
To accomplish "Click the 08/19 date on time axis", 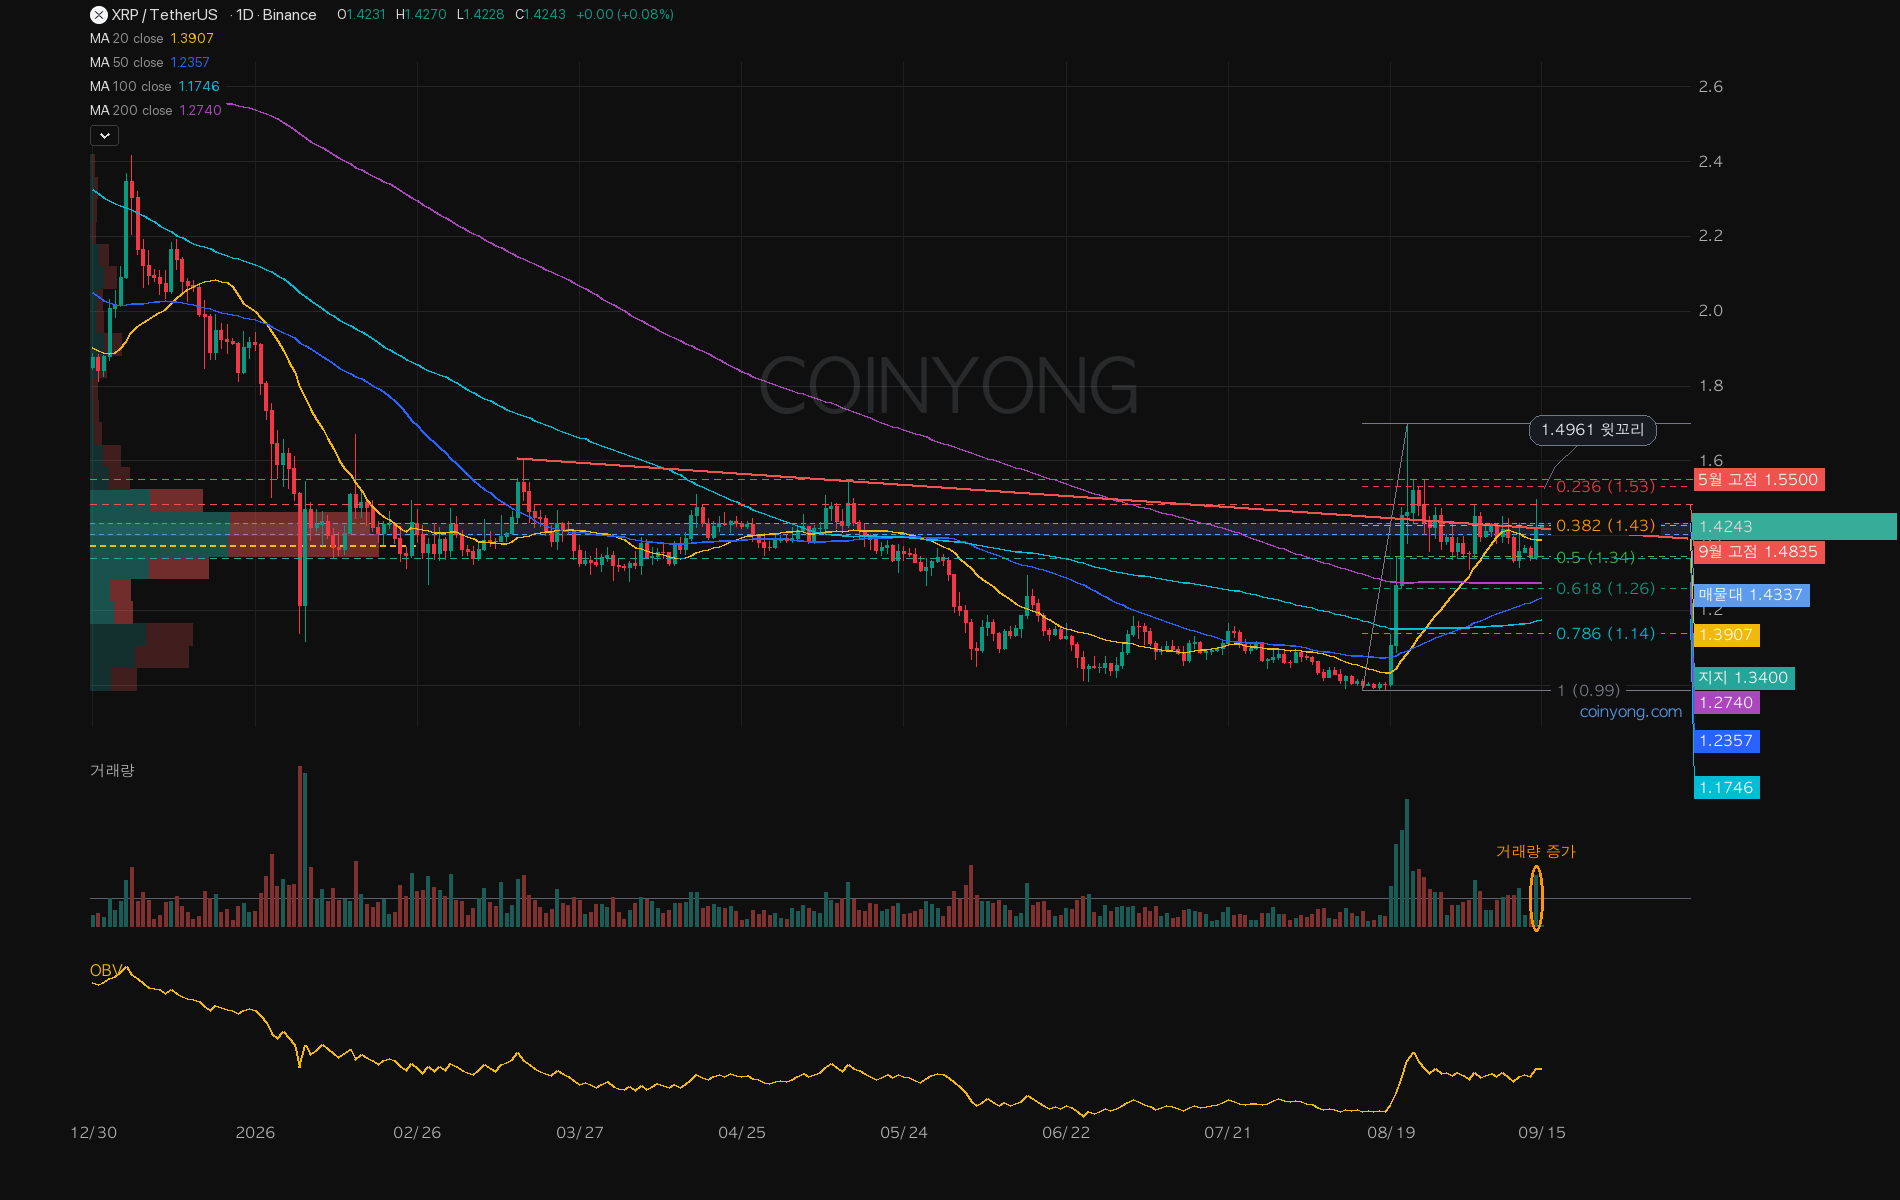I will coord(1391,1132).
